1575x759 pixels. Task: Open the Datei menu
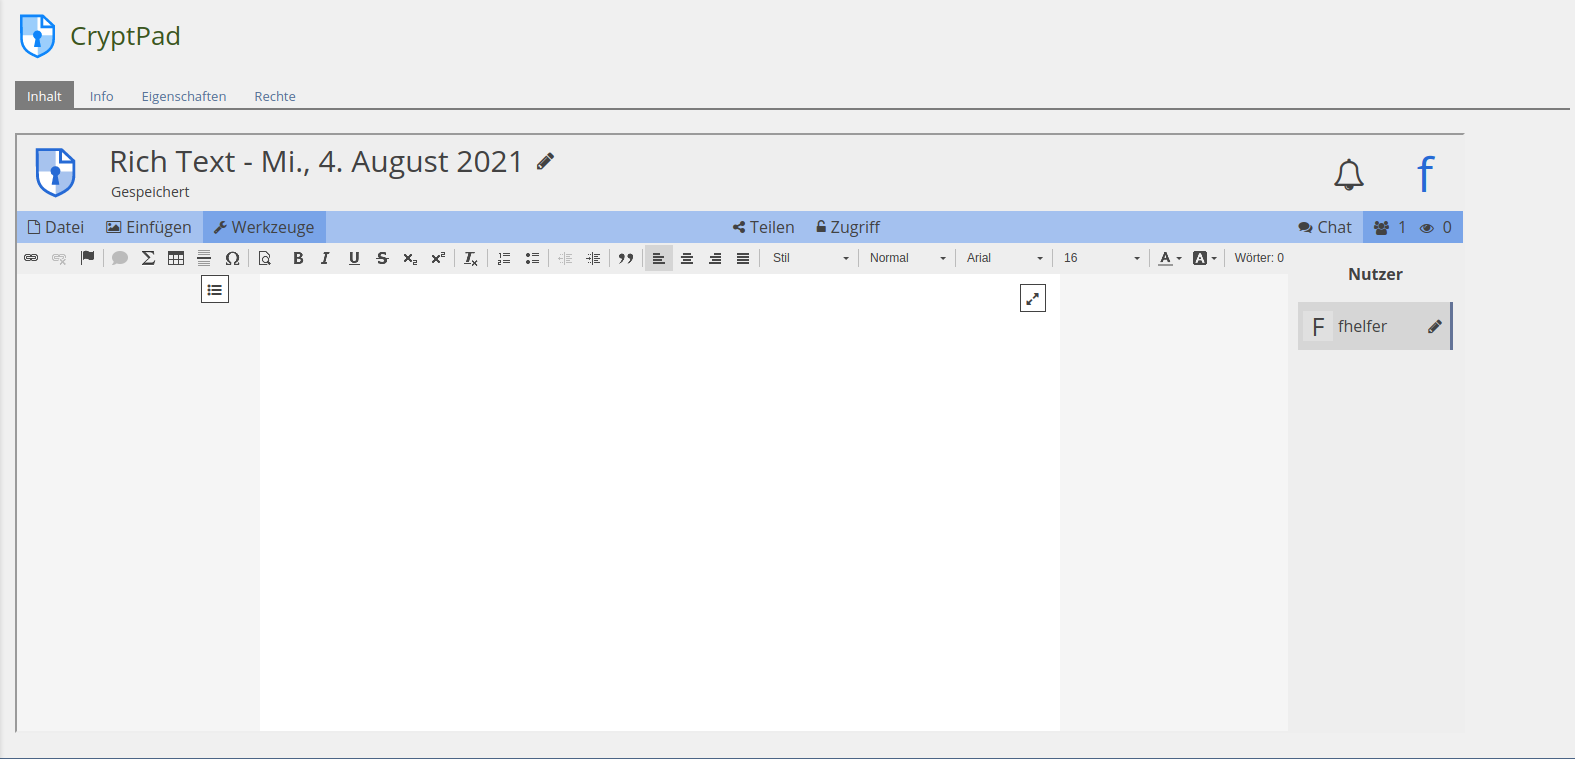click(x=56, y=227)
